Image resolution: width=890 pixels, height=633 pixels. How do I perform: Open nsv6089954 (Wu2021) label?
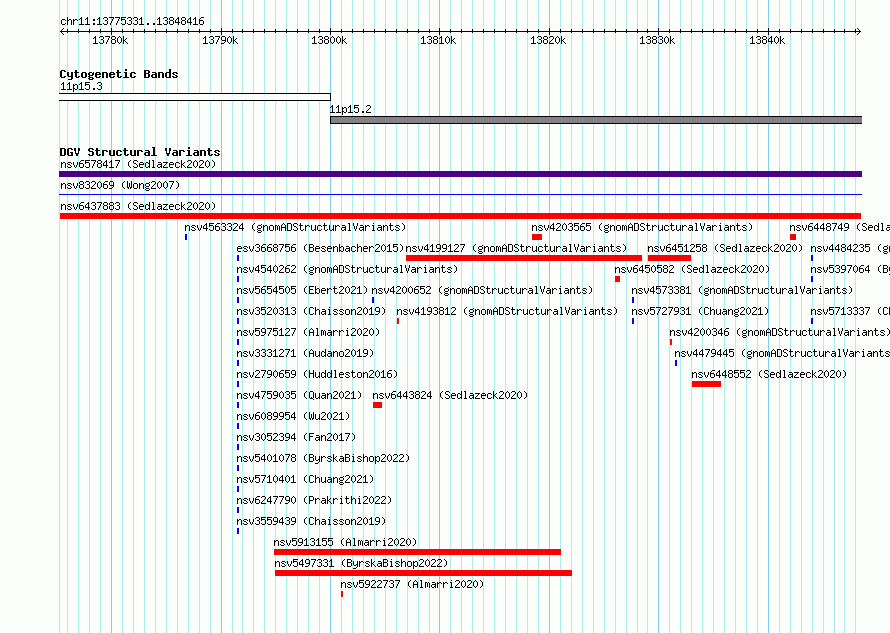pos(293,416)
